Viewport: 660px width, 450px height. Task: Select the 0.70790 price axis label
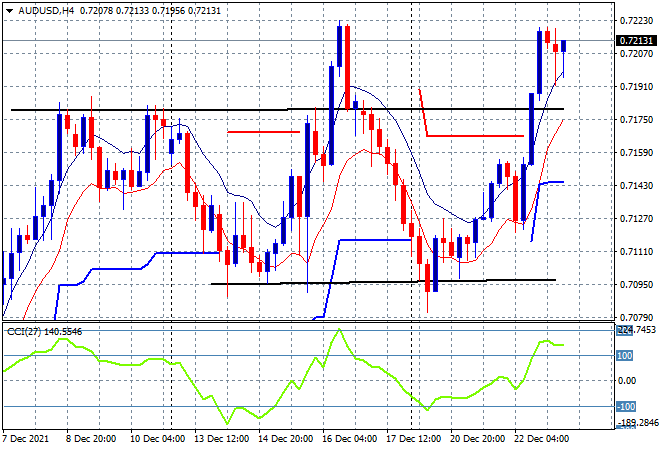(x=636, y=318)
